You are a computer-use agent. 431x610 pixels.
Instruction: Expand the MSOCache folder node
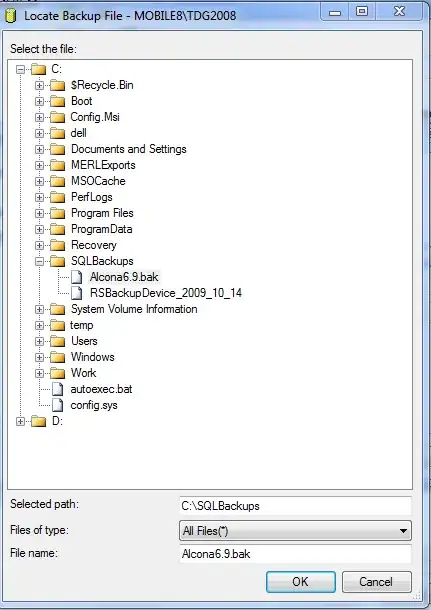pyautogui.click(x=39, y=181)
